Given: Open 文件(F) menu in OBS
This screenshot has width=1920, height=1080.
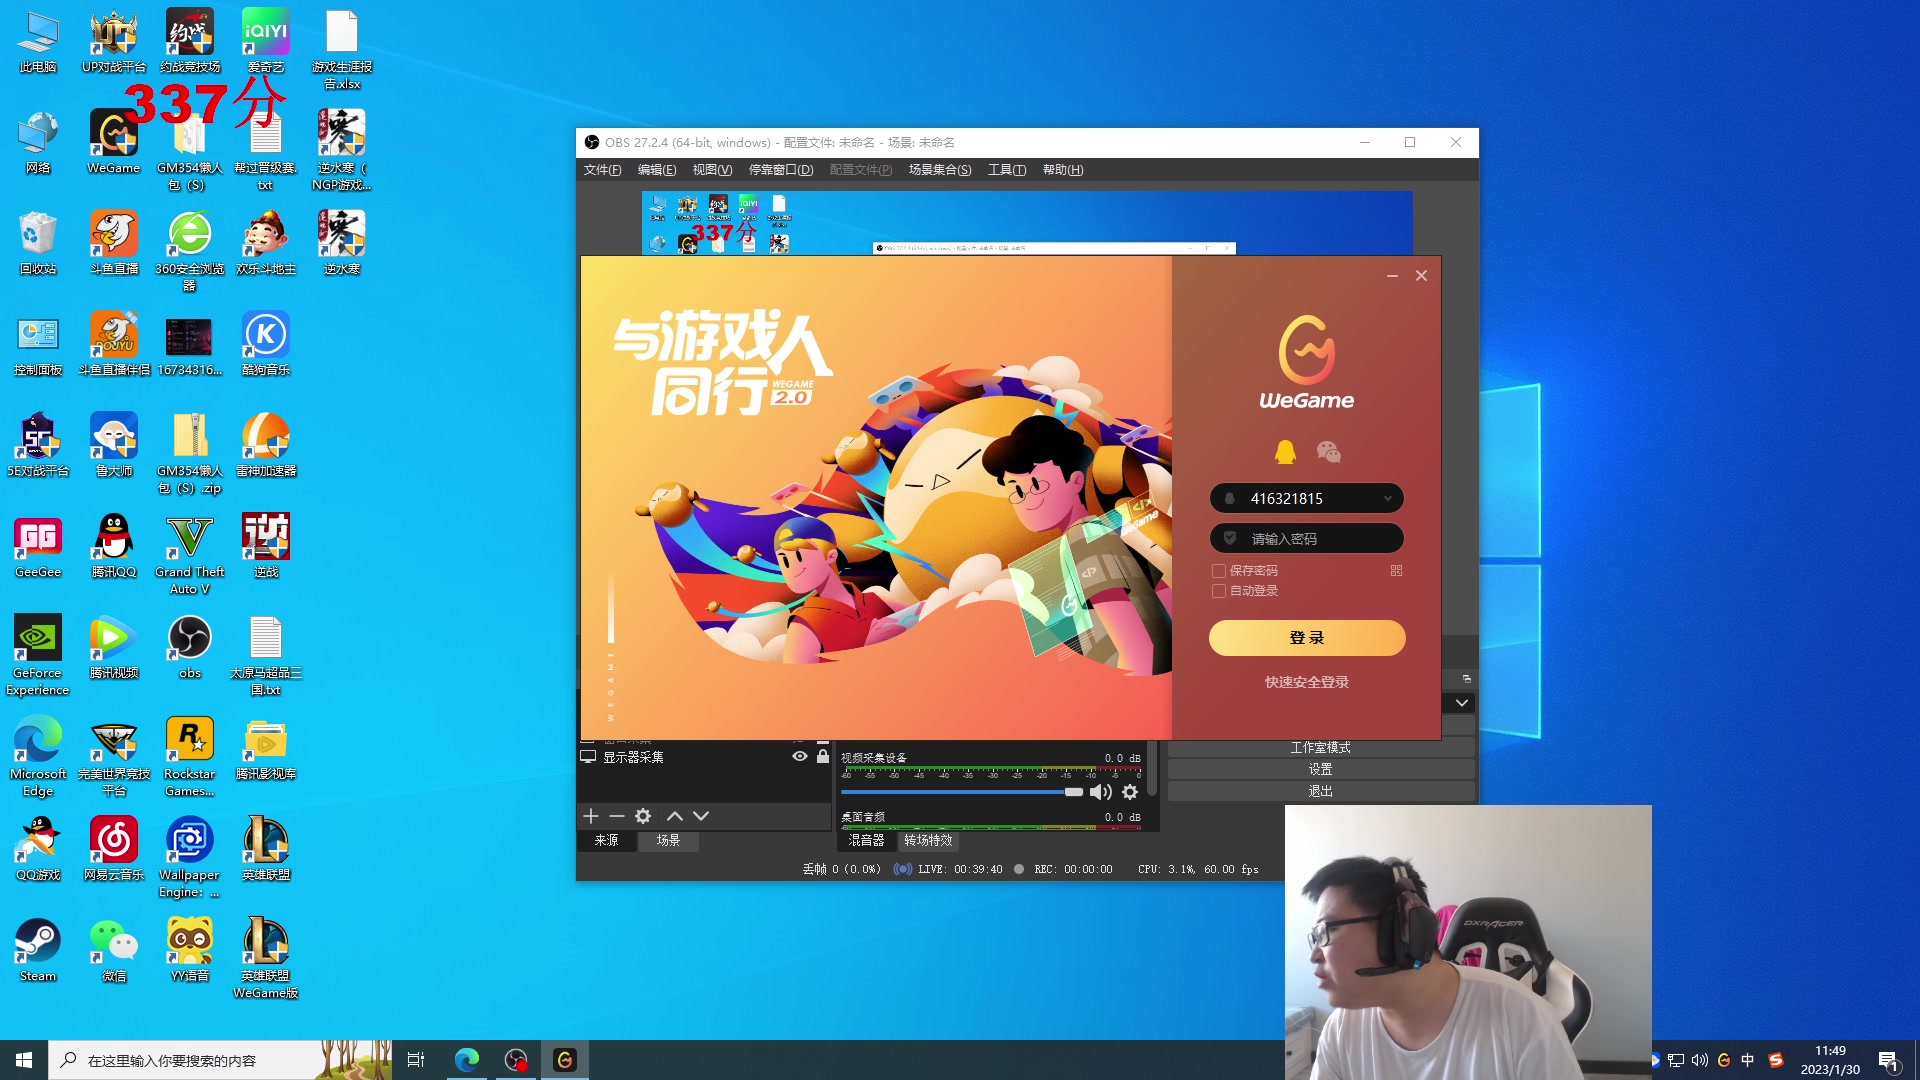Looking at the screenshot, I should click(x=602, y=170).
